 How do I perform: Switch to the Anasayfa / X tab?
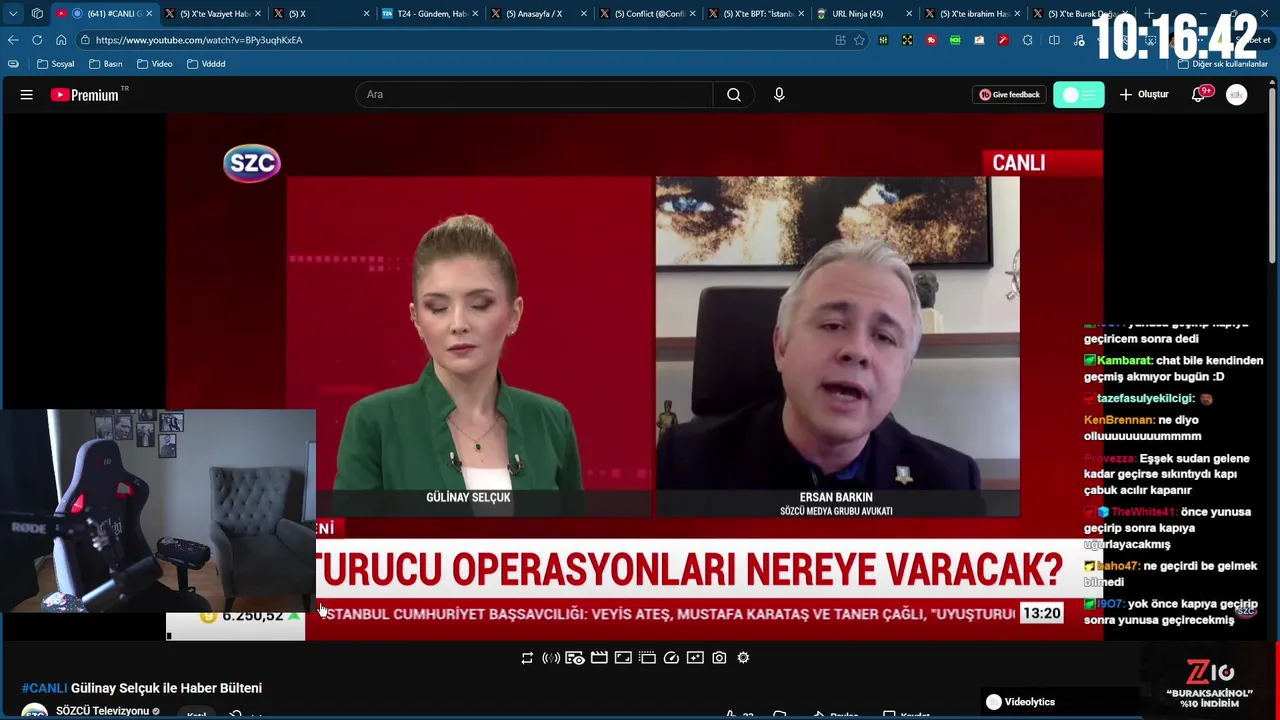[x=540, y=14]
